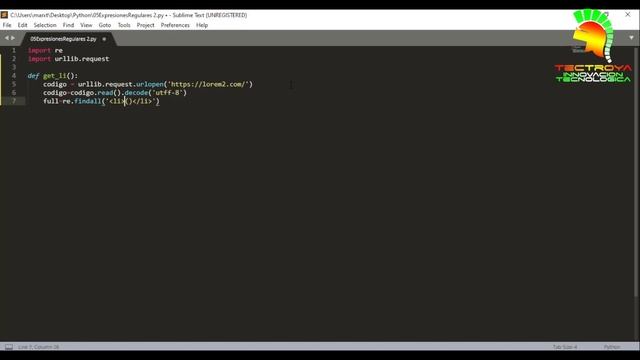Click the 'urlopen' method call

click(x=150, y=84)
